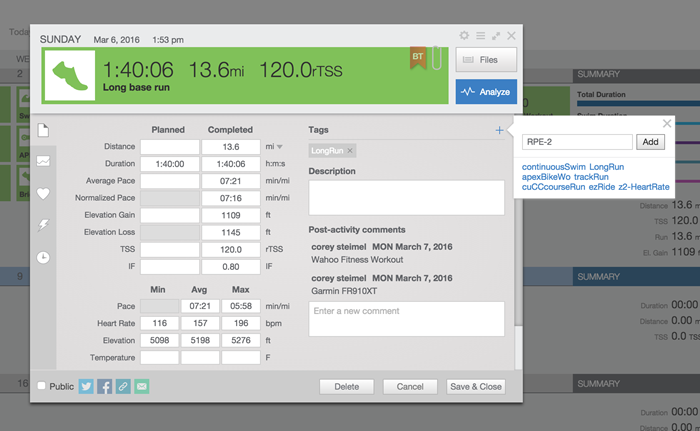This screenshot has height=431, width=700.
Task: Click the Enter a new comment field
Action: (406, 318)
